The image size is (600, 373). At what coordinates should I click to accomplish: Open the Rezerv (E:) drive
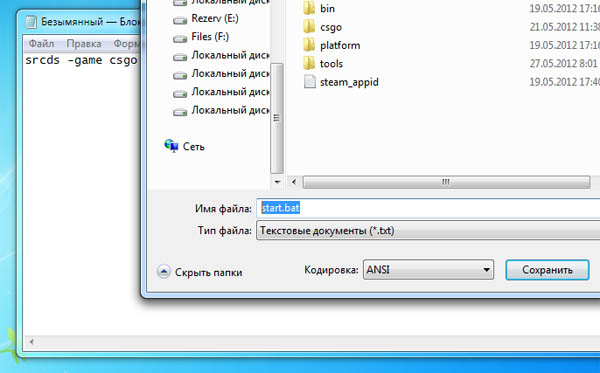coord(205,19)
